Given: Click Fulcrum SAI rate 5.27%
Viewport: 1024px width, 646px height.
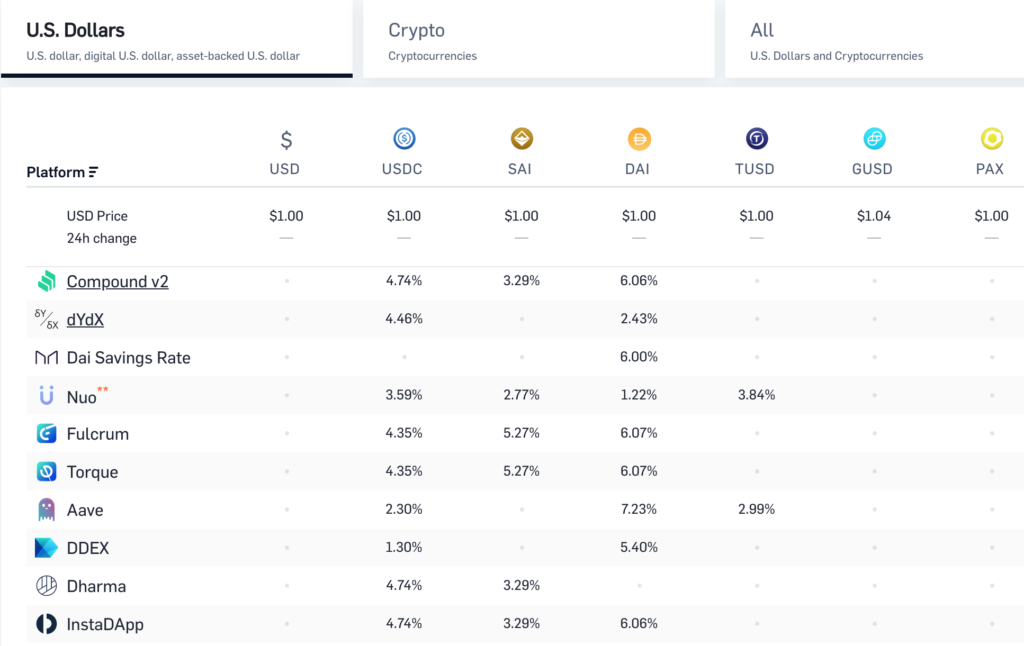Looking at the screenshot, I should pyautogui.click(x=521, y=432).
